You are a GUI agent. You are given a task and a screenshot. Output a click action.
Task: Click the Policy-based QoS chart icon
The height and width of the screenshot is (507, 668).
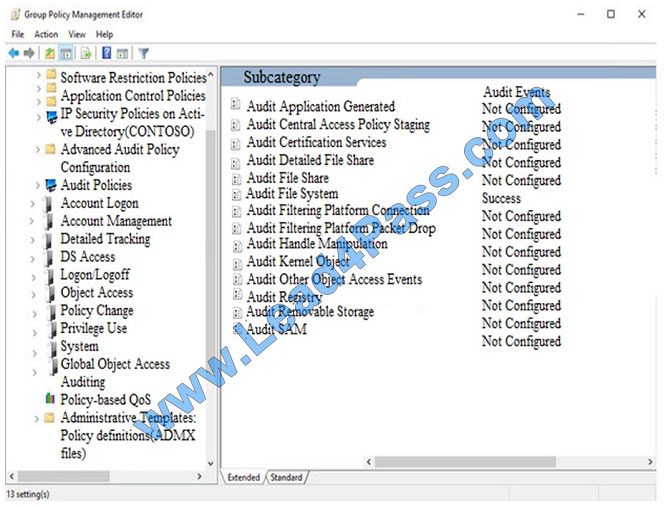click(50, 398)
